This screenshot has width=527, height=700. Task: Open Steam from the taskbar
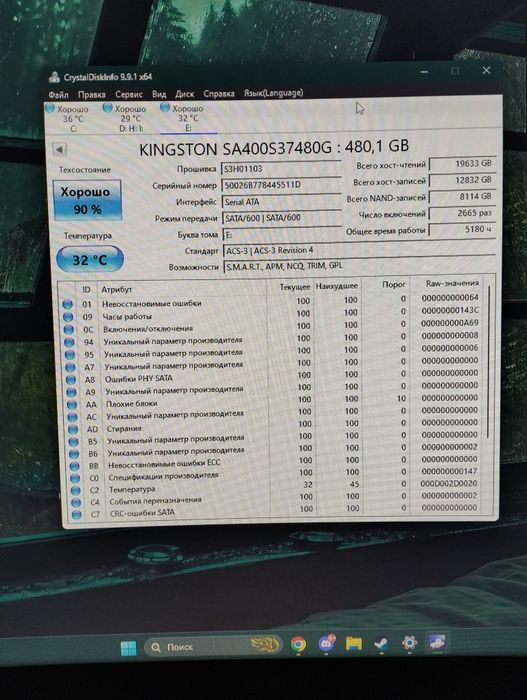[381, 643]
